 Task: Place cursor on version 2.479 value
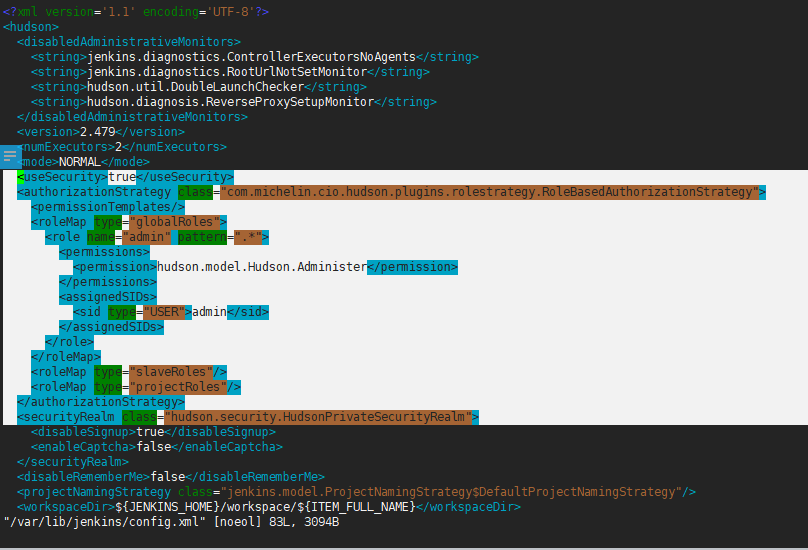click(97, 131)
